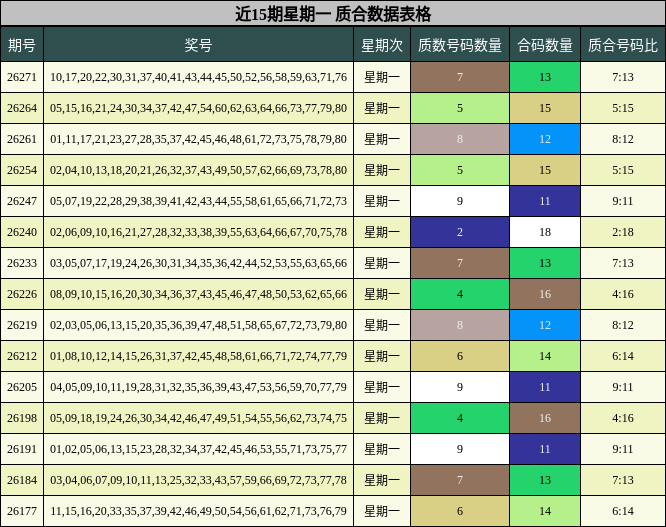Click the winning numbers for issue 26240
666x527 pixels.
pos(198,232)
